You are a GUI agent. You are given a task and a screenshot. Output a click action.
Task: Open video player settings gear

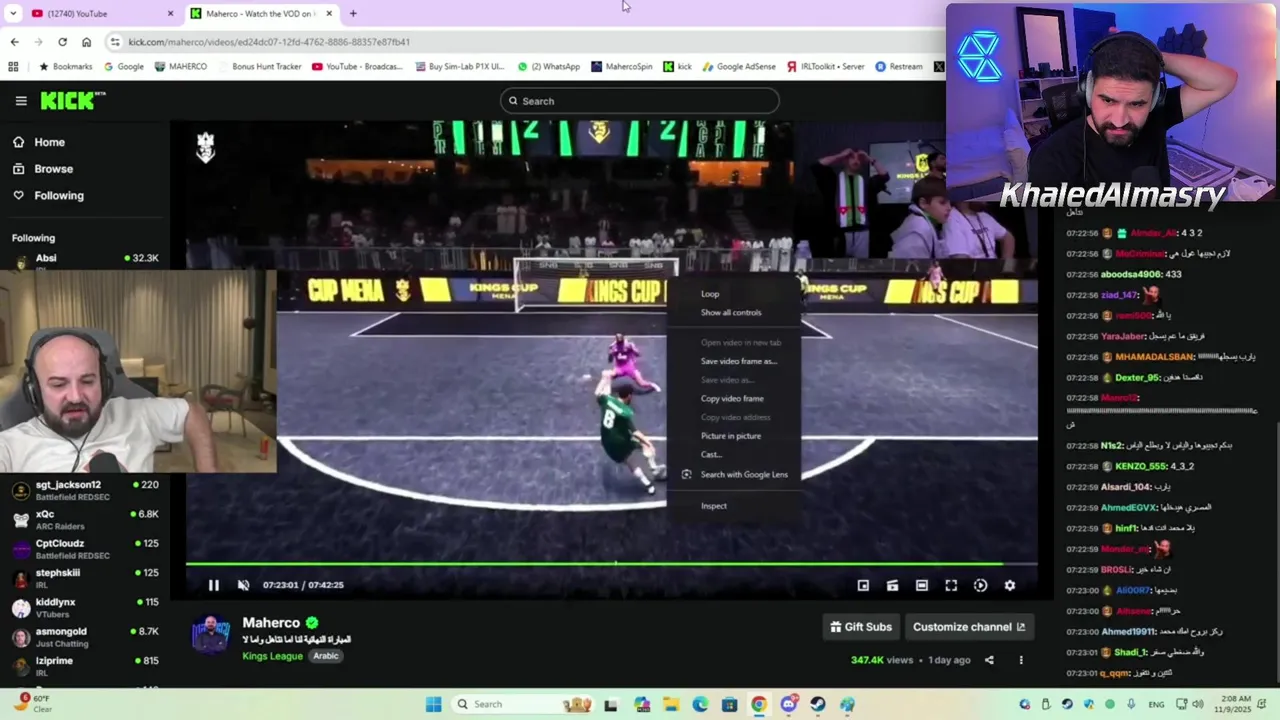(1010, 586)
